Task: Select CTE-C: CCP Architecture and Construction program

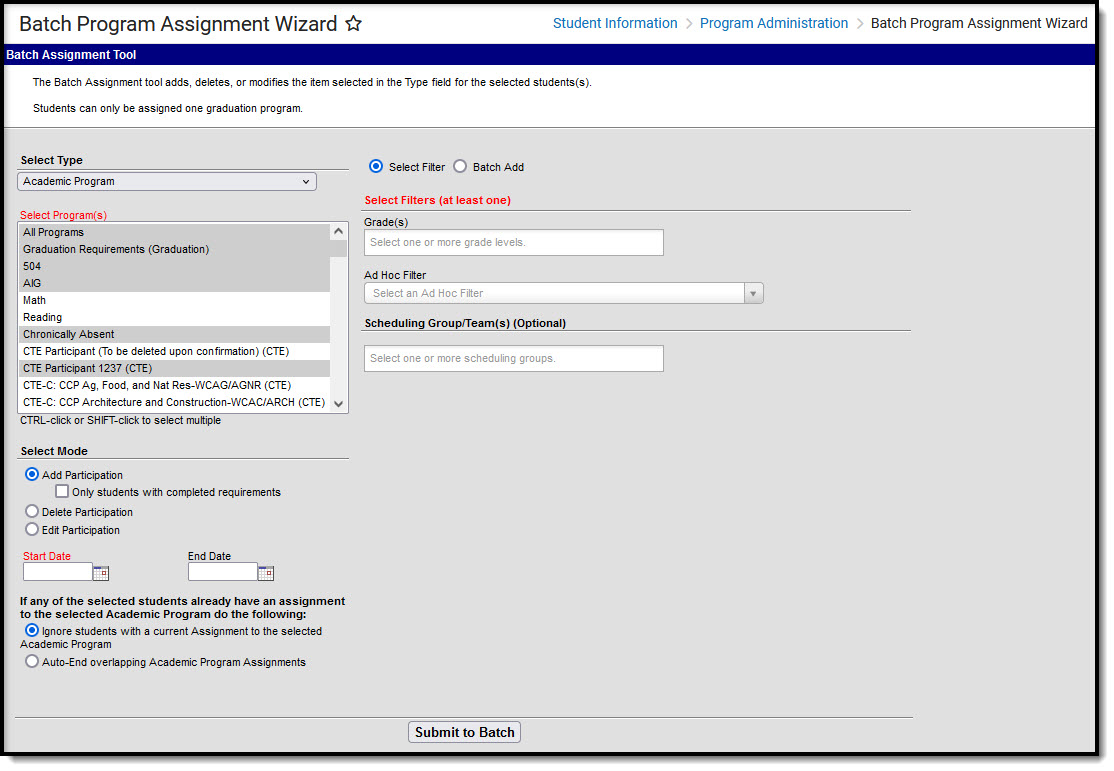Action: [174, 403]
